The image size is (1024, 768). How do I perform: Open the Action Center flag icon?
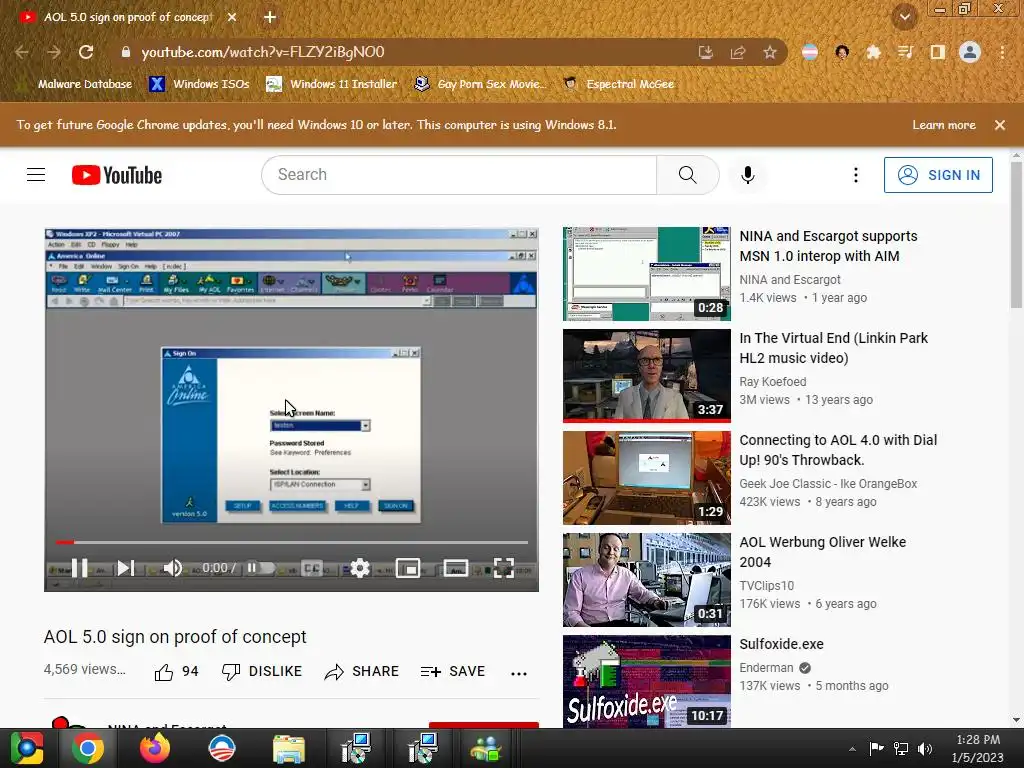pos(876,748)
